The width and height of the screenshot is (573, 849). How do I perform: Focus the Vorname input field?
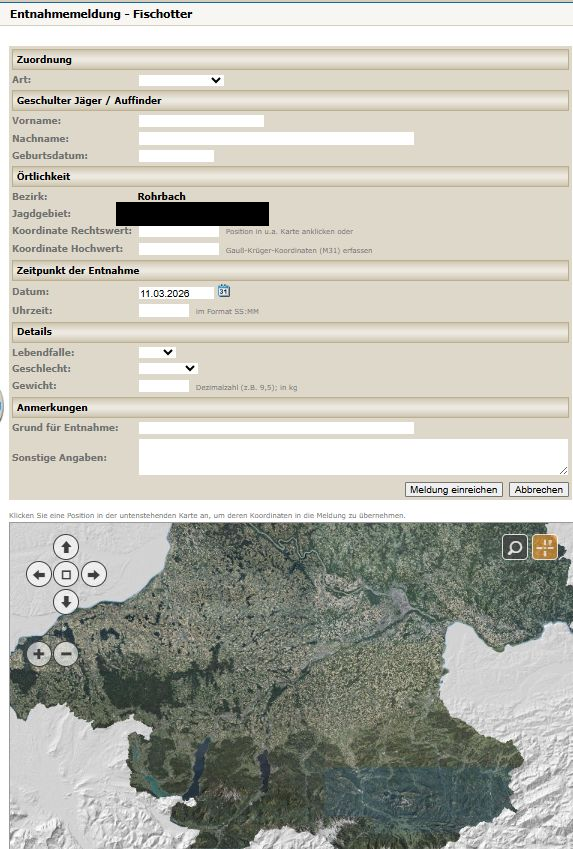pyautogui.click(x=201, y=121)
